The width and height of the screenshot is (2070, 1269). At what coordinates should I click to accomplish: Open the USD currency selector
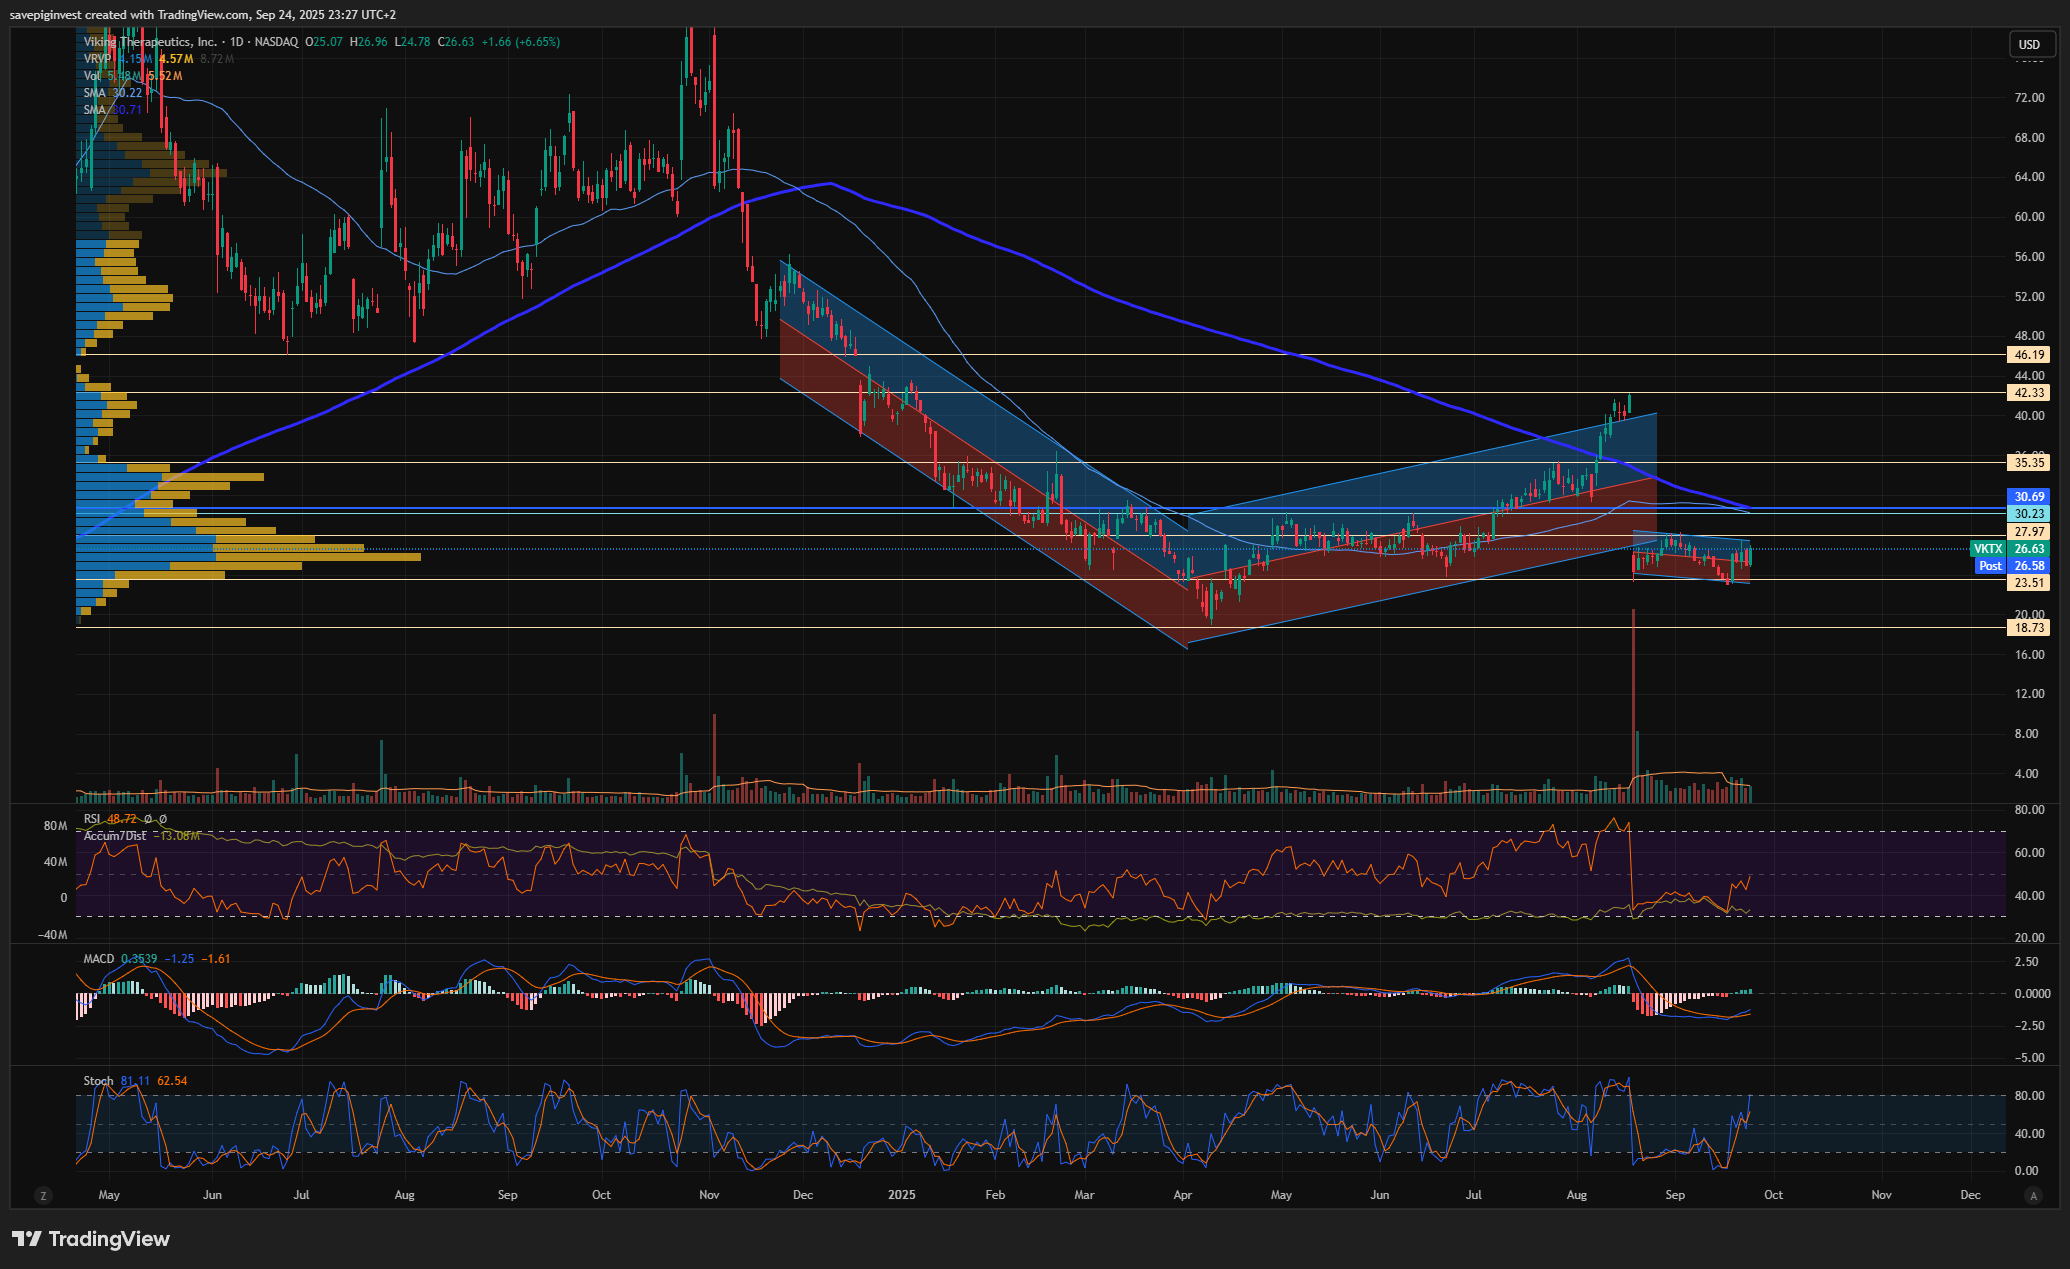coord(2028,44)
